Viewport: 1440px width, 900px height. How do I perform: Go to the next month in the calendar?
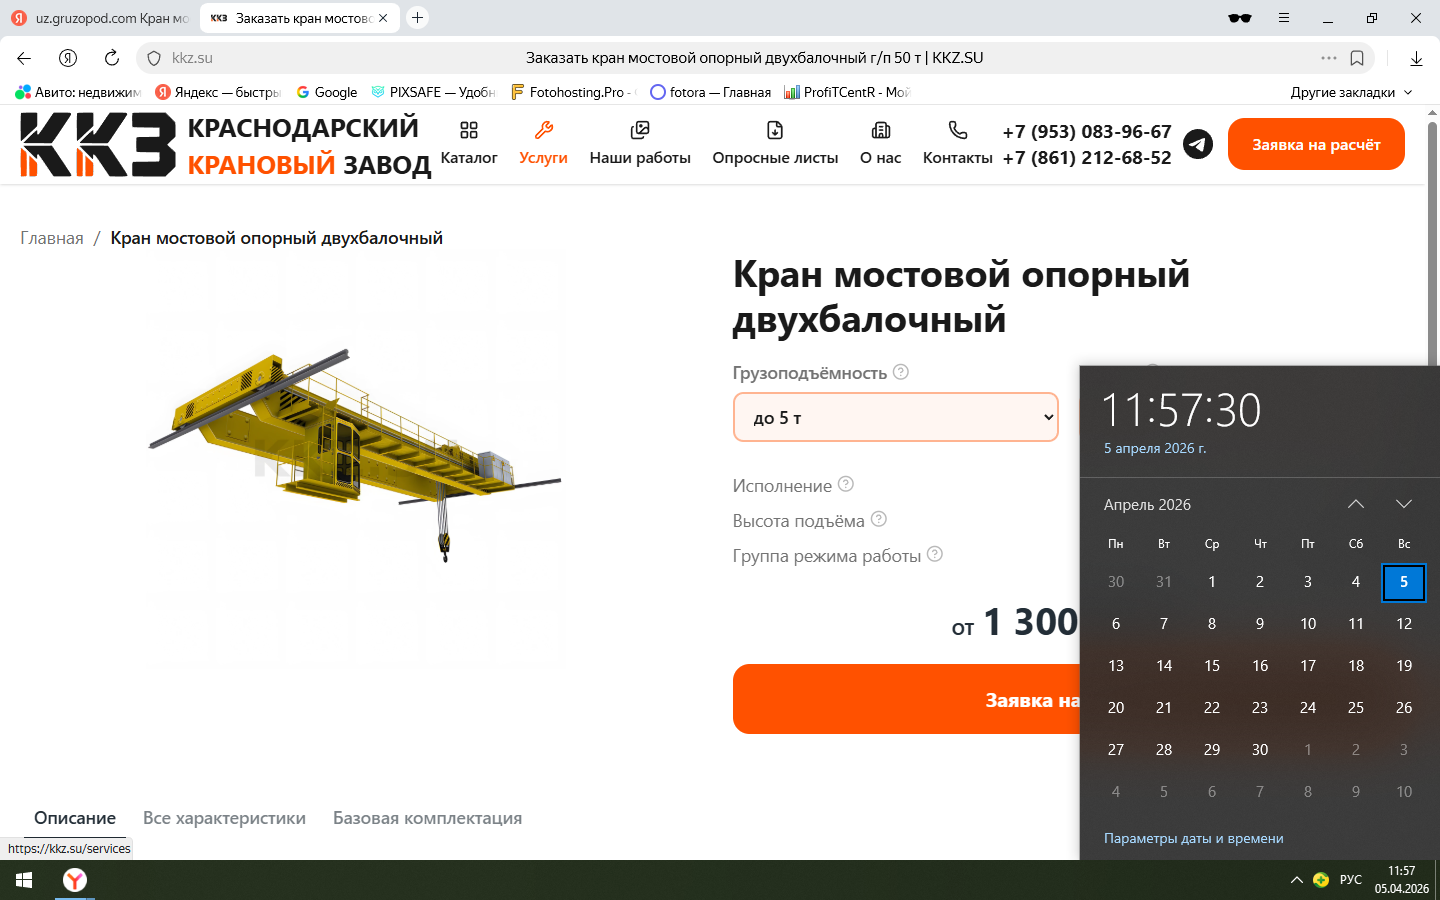(1404, 504)
